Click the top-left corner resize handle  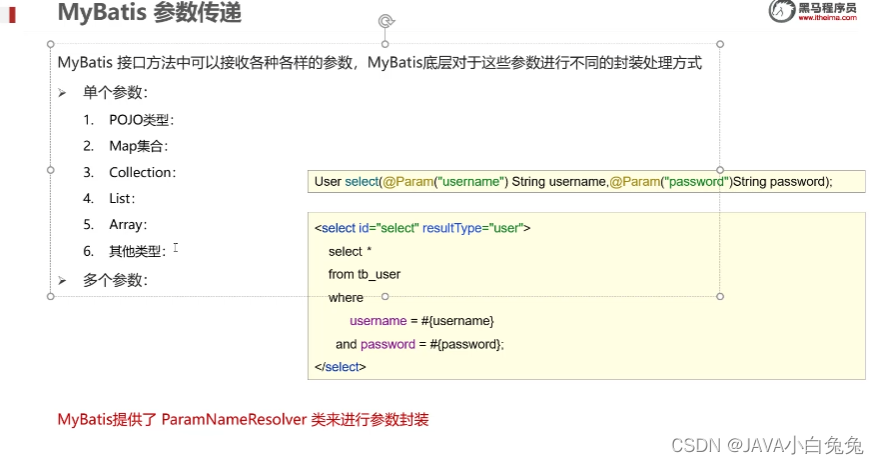pyautogui.click(x=50, y=44)
